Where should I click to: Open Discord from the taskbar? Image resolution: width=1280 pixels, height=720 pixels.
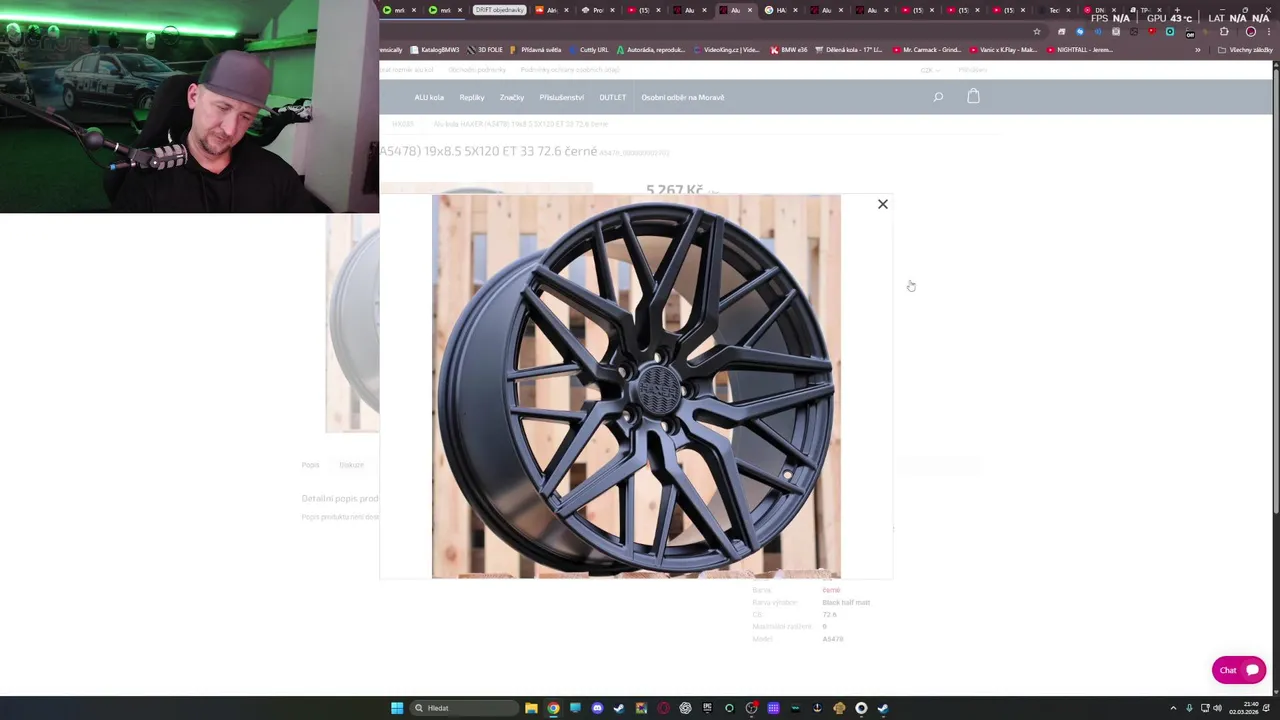(x=597, y=708)
